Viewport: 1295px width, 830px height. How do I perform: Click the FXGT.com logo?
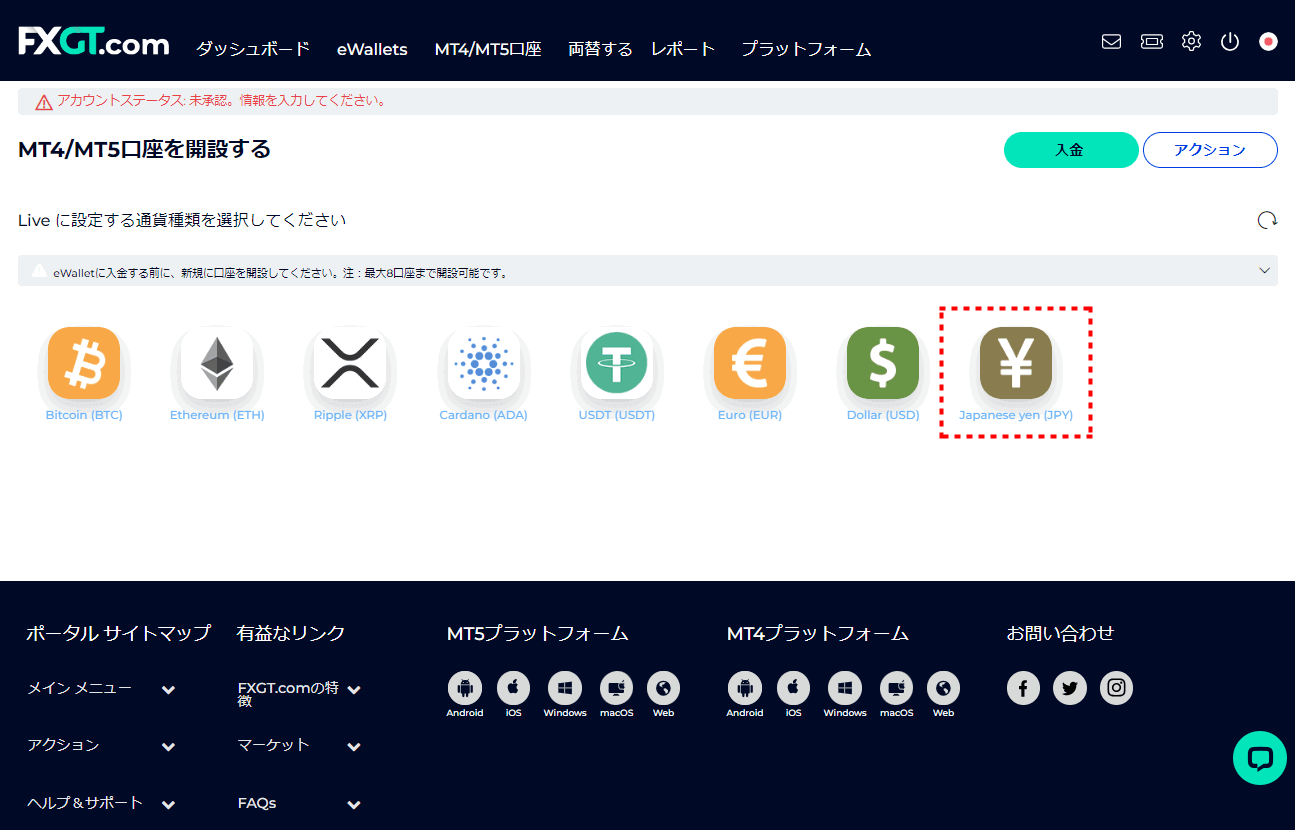(x=94, y=42)
